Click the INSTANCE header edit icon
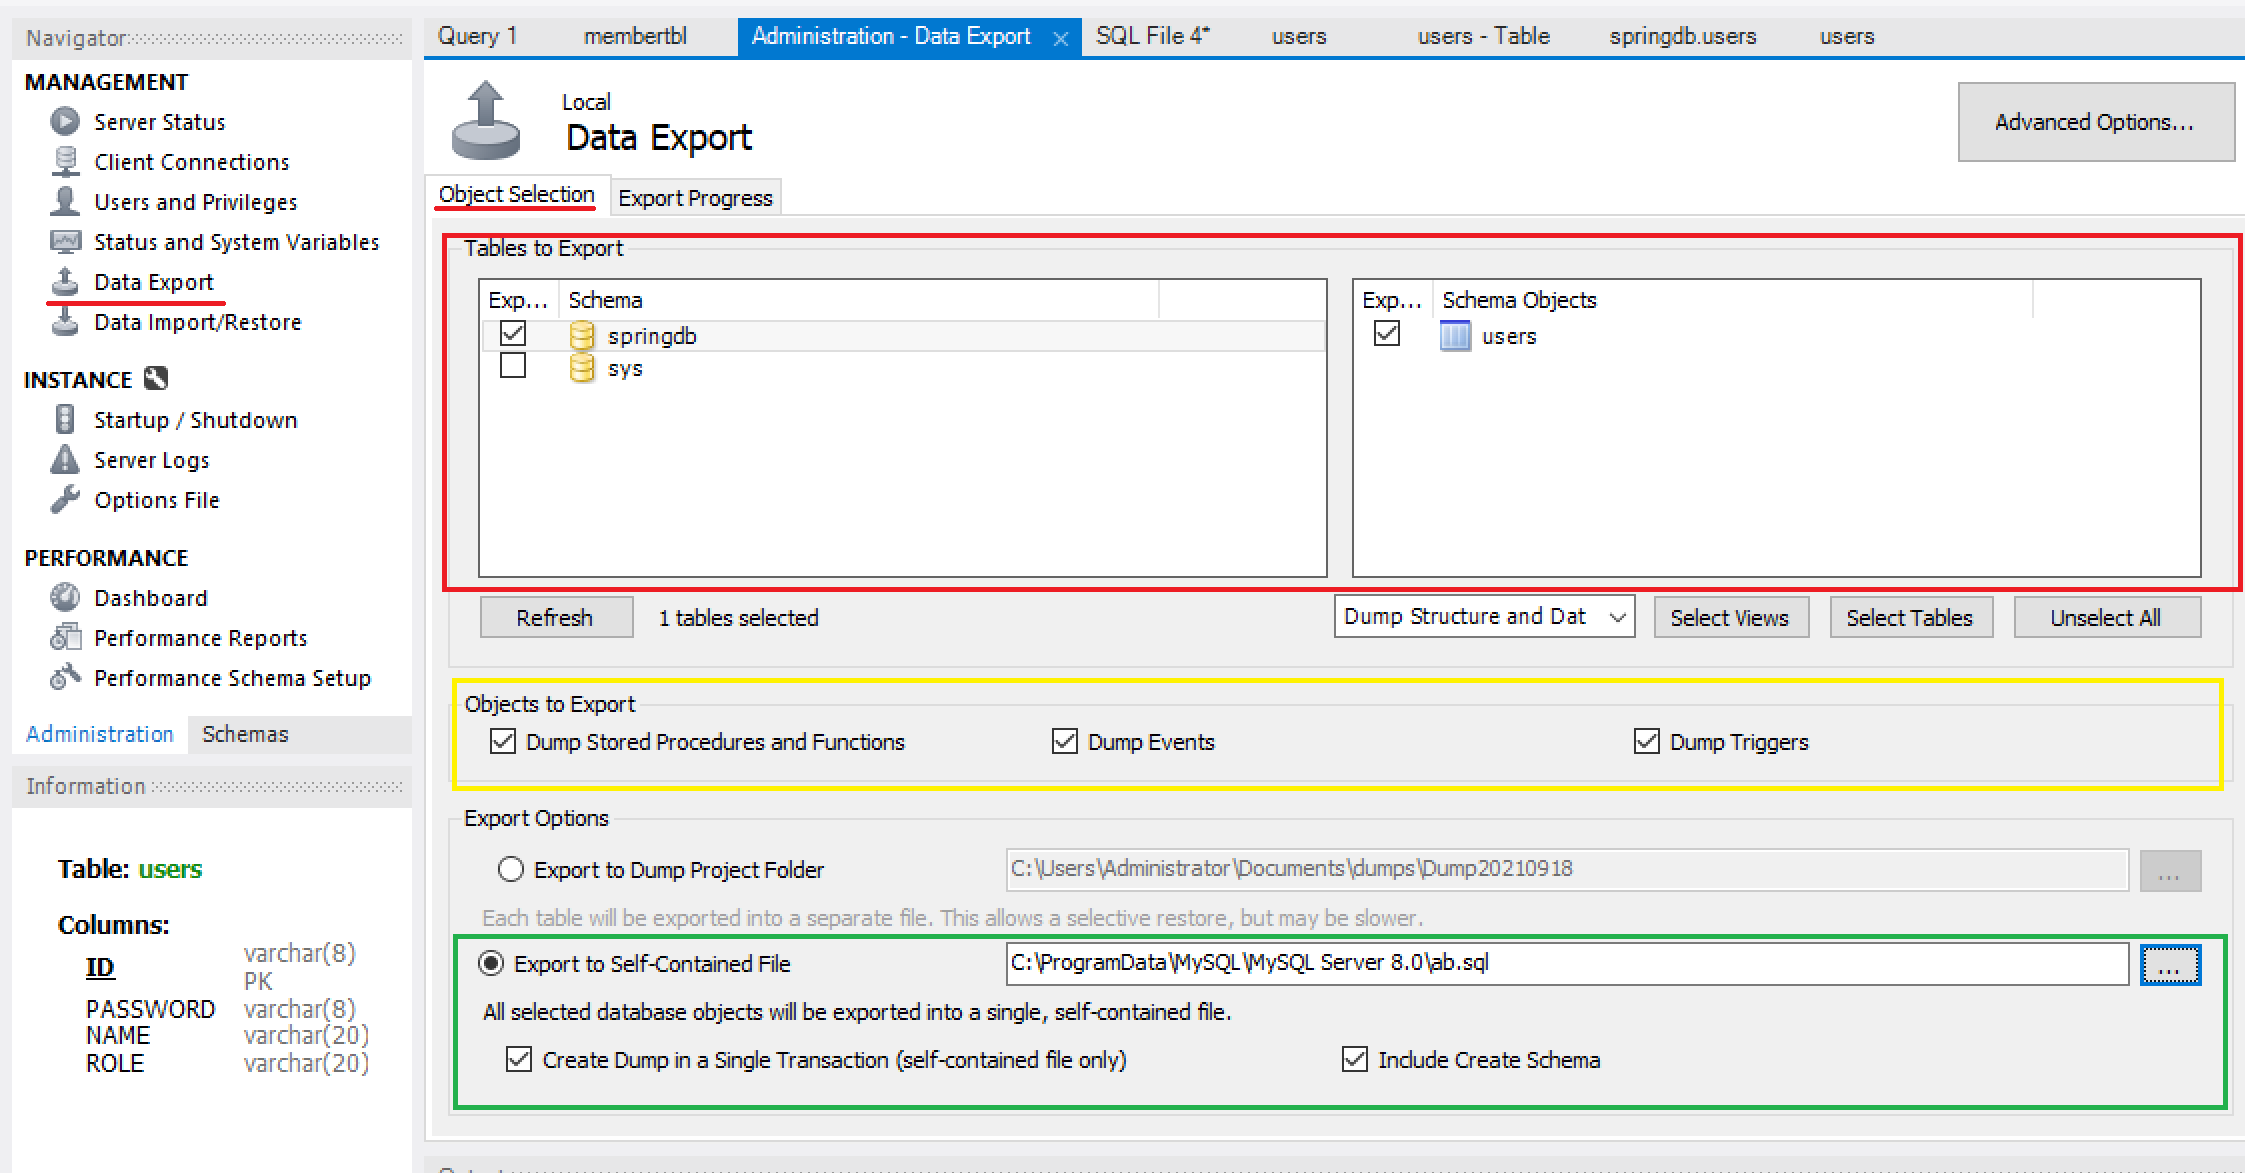 pyautogui.click(x=156, y=379)
